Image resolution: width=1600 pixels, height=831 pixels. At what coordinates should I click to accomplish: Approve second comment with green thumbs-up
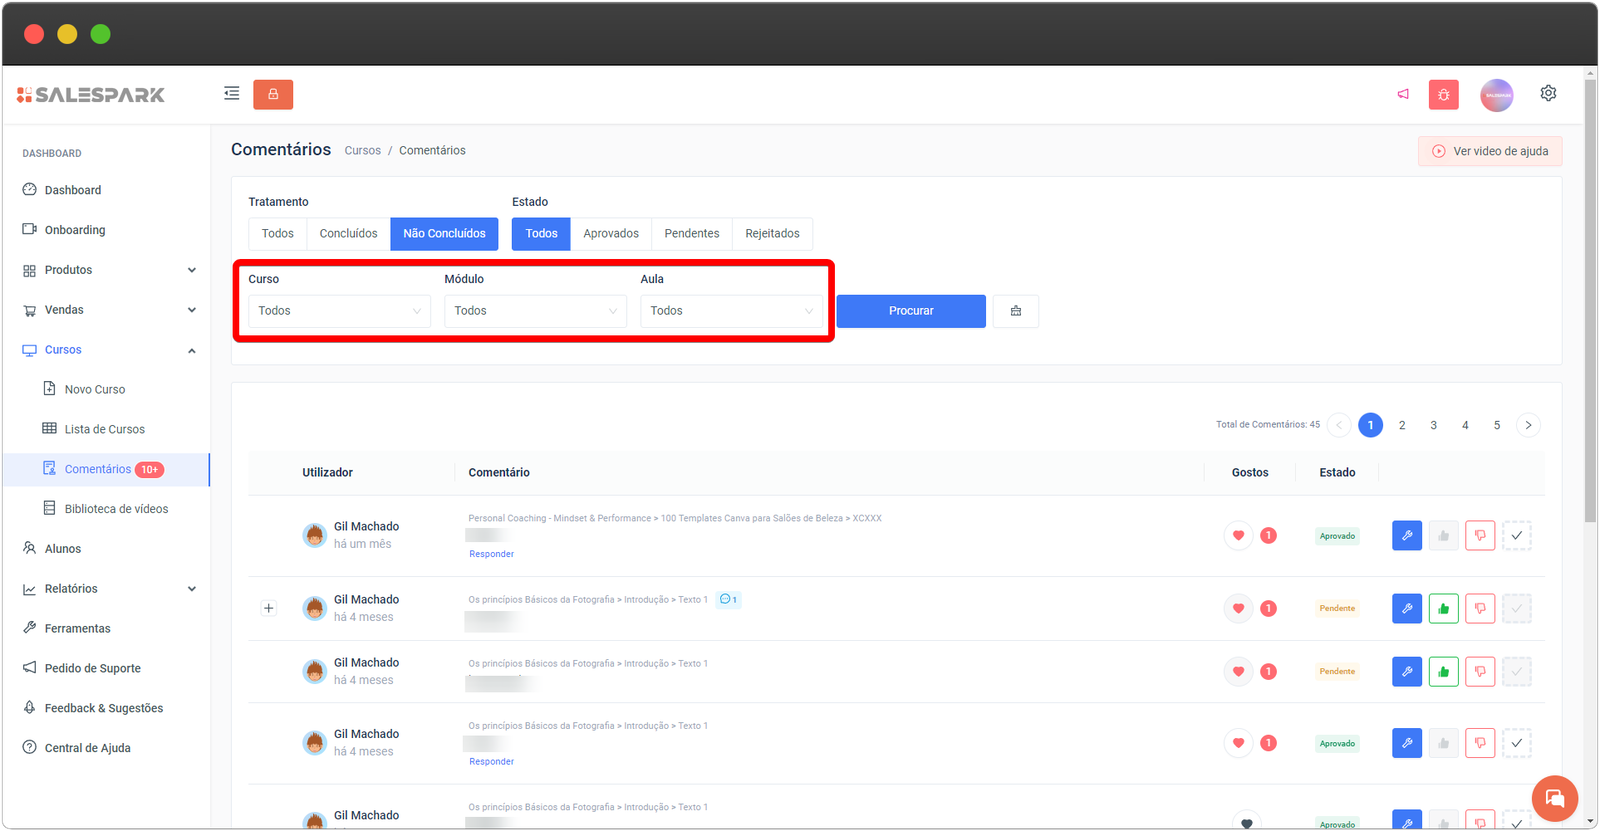[1443, 608]
